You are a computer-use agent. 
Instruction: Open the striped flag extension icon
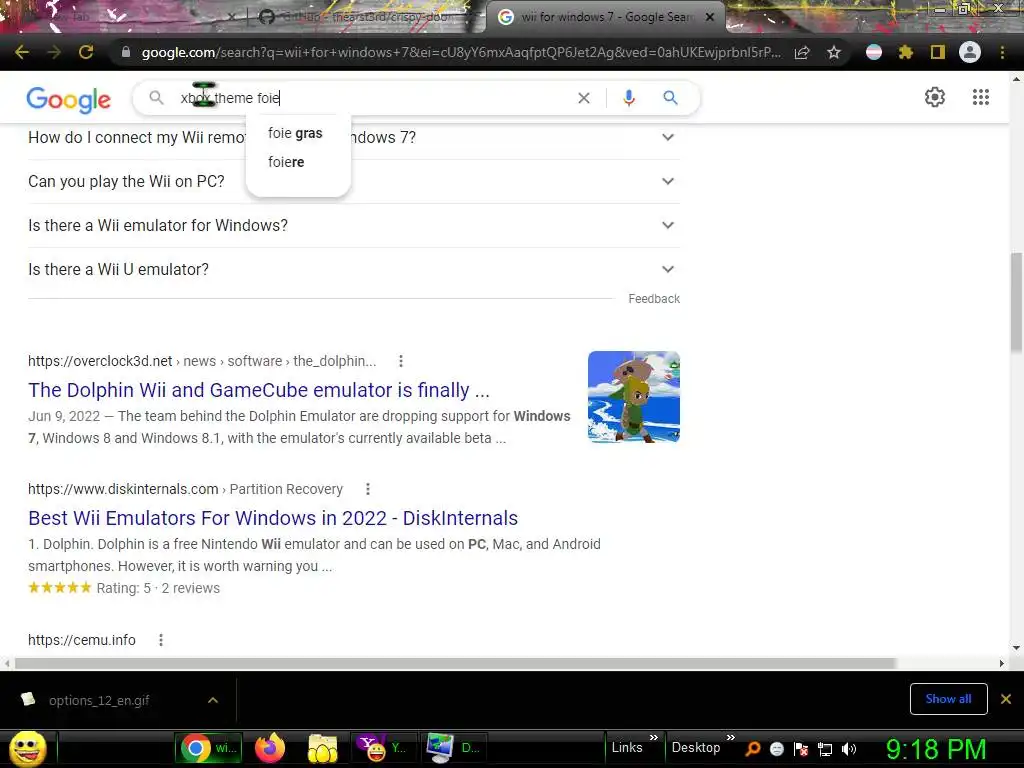point(874,52)
